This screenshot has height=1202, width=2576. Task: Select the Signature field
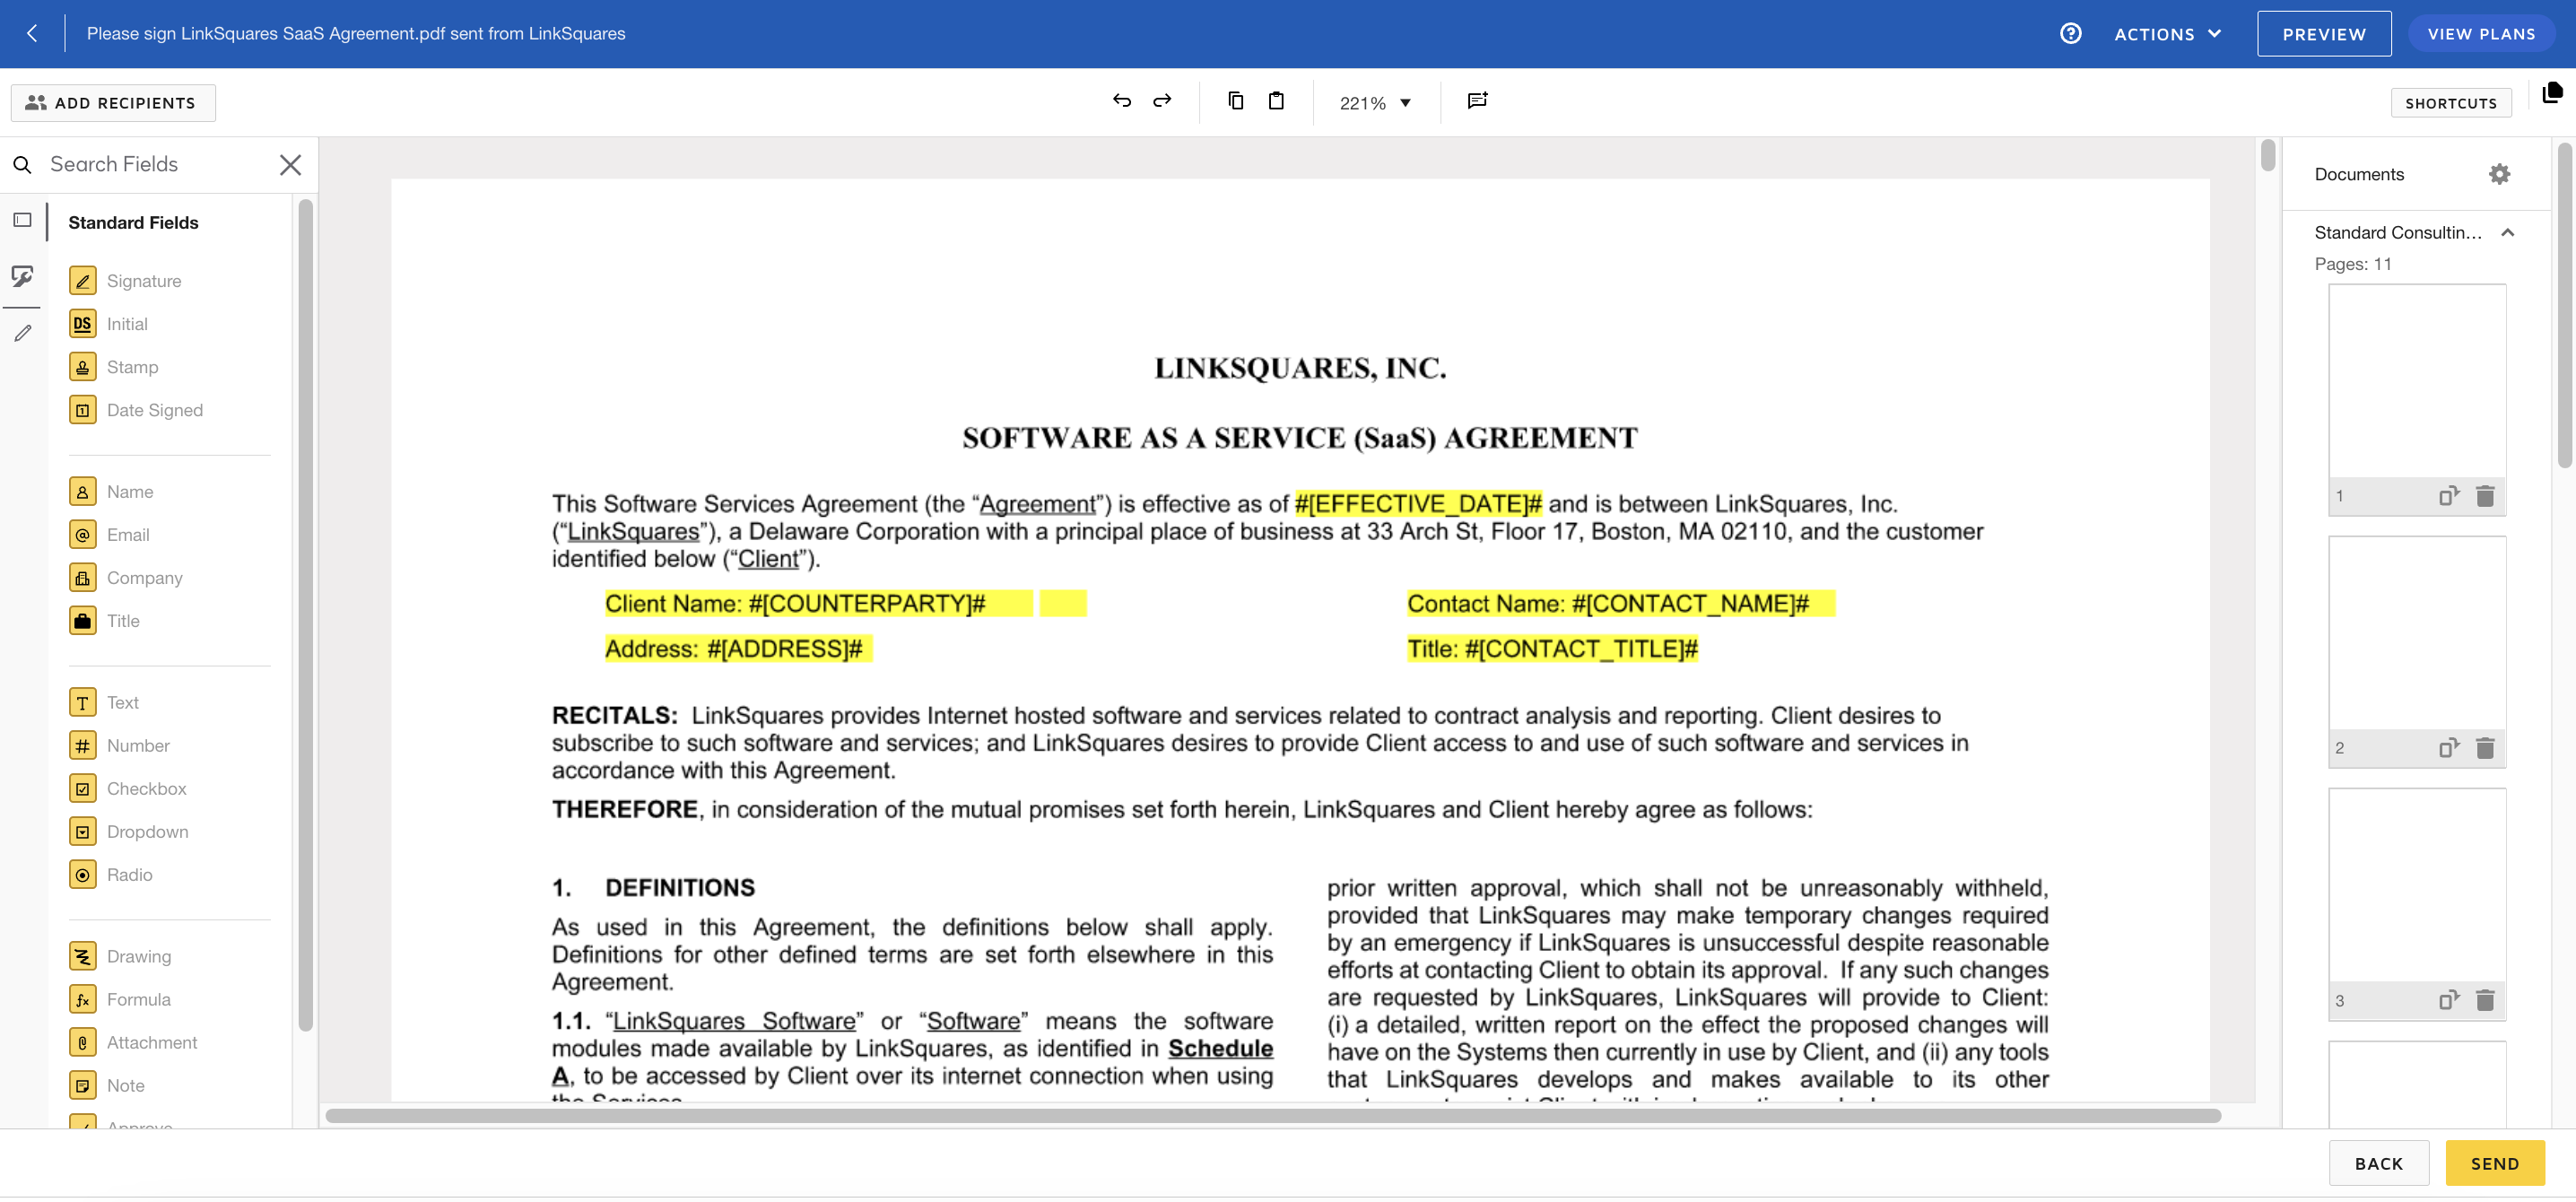coord(126,281)
